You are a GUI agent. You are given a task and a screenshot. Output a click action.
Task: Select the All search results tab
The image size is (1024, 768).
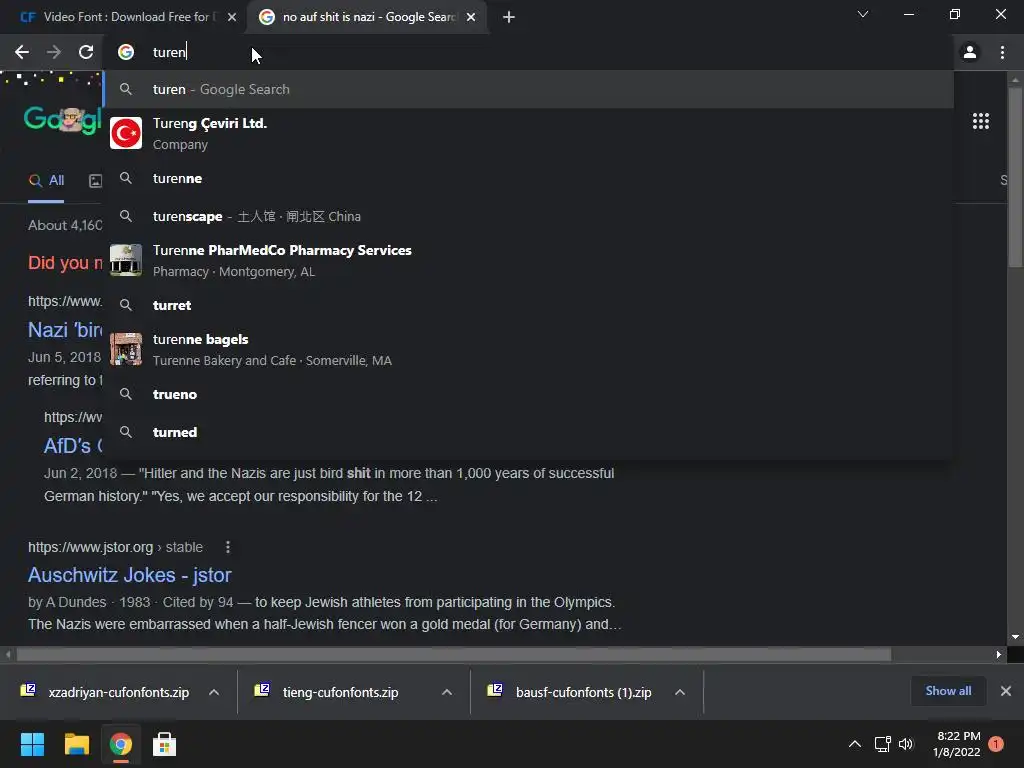tap(46, 180)
